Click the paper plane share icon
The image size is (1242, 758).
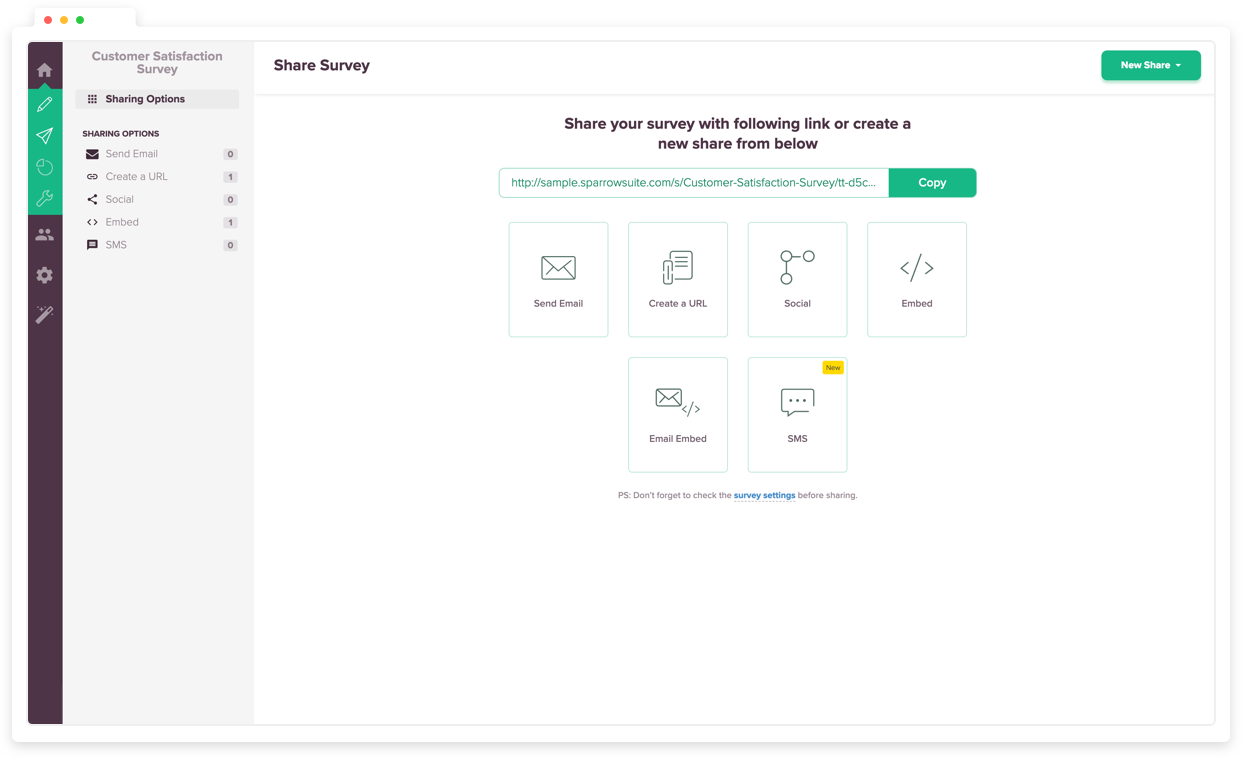tap(44, 135)
